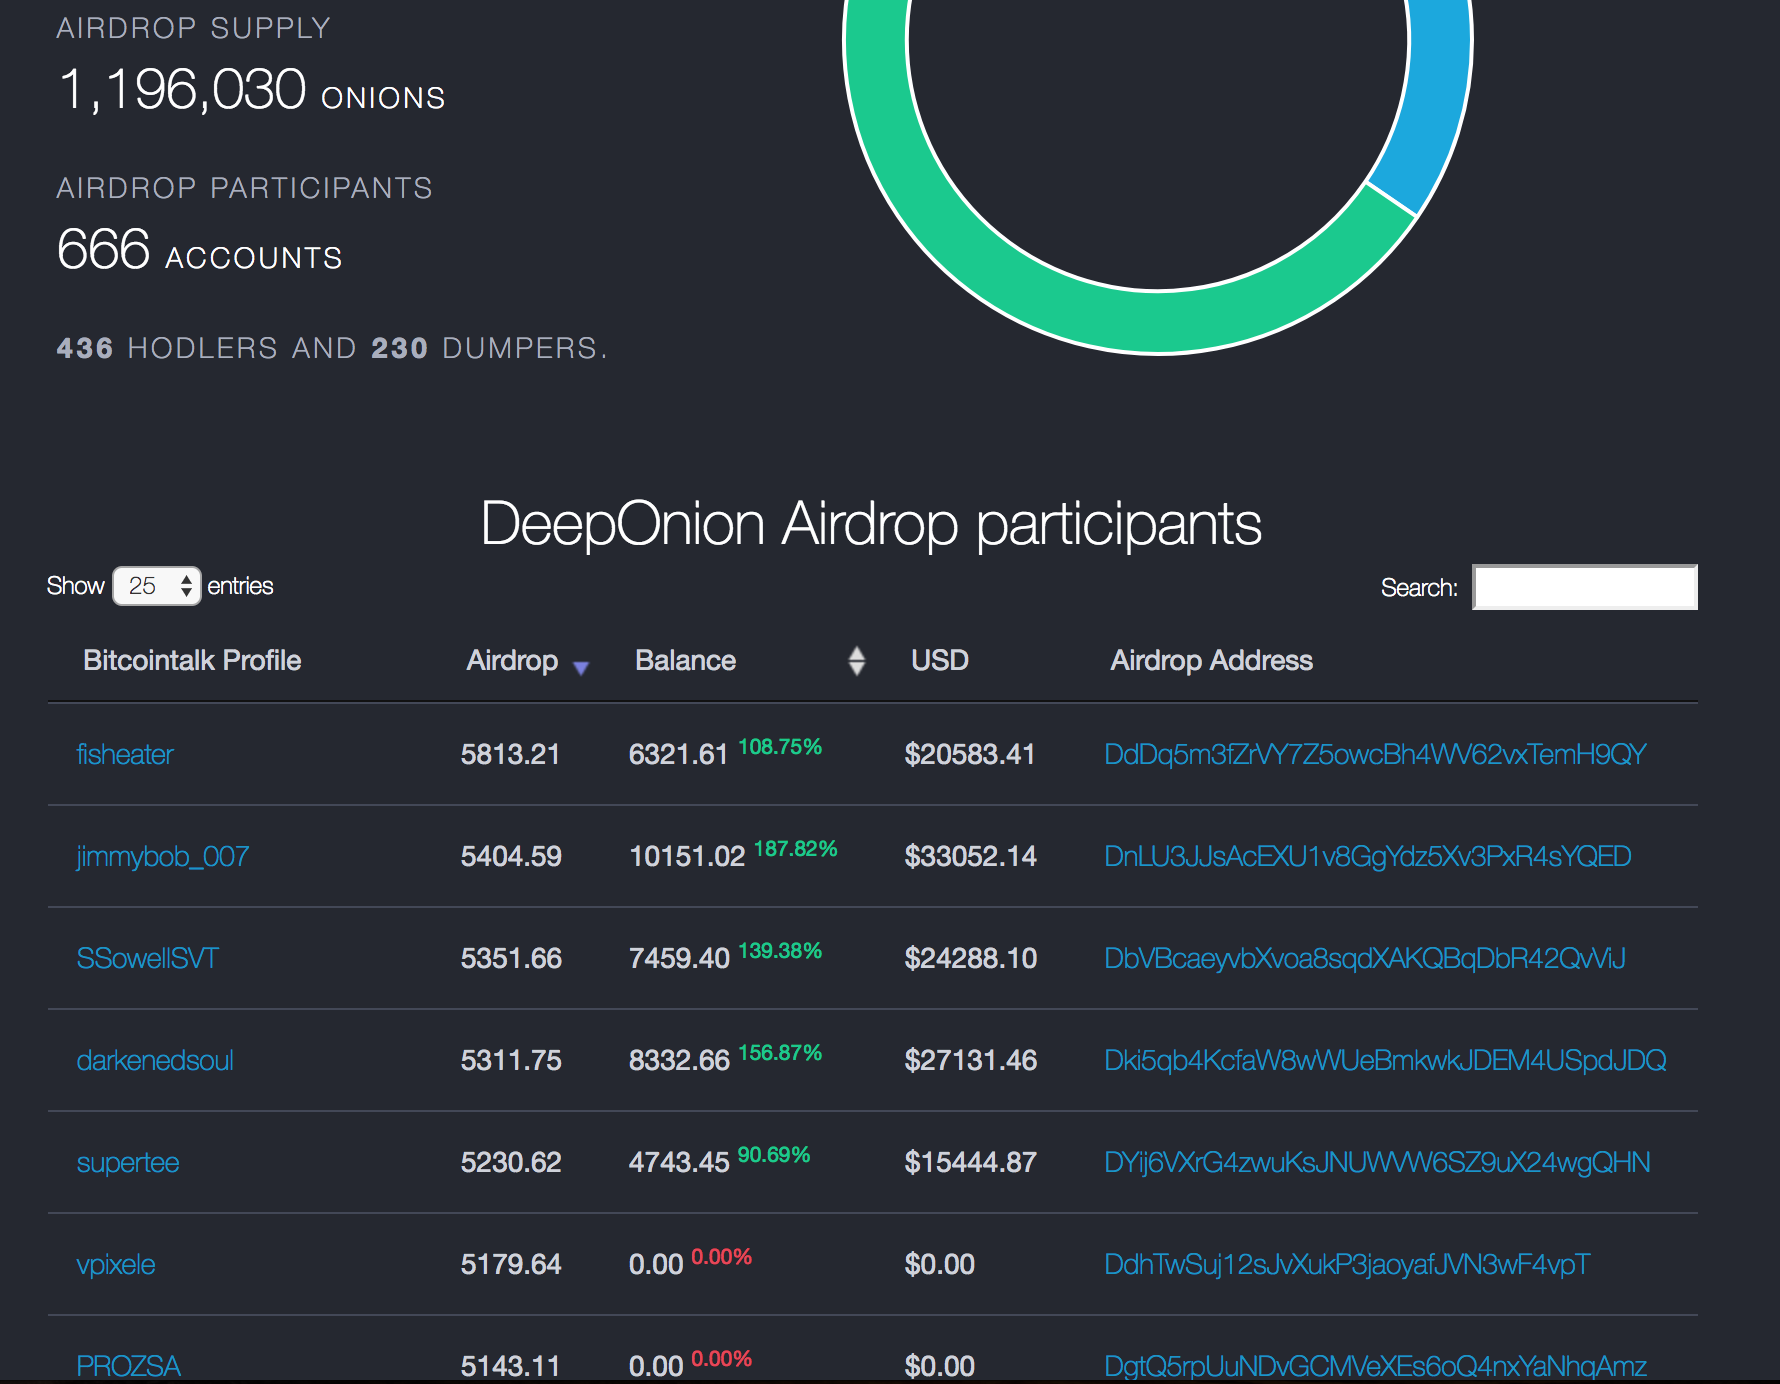Click the 436 hodlers and 230 dumpers text

point(332,348)
